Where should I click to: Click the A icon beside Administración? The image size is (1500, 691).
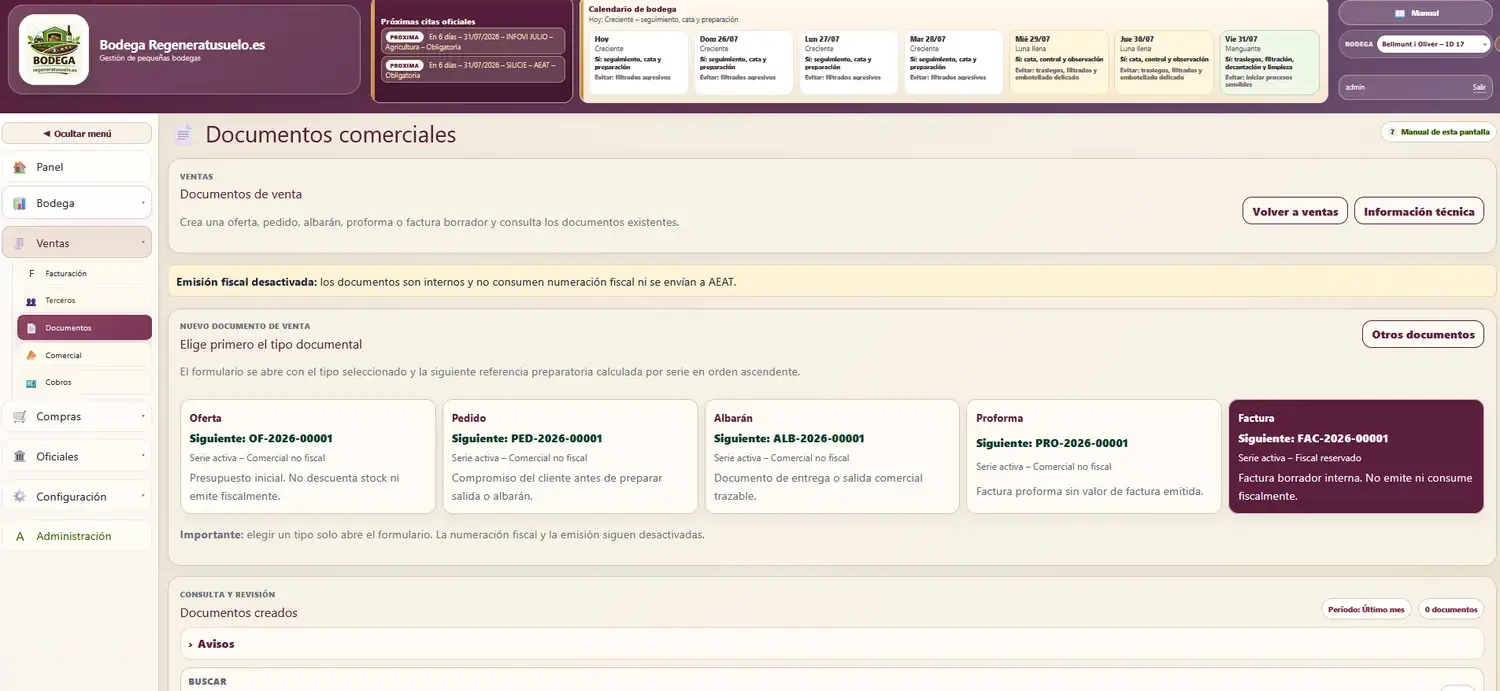pyautogui.click(x=19, y=536)
